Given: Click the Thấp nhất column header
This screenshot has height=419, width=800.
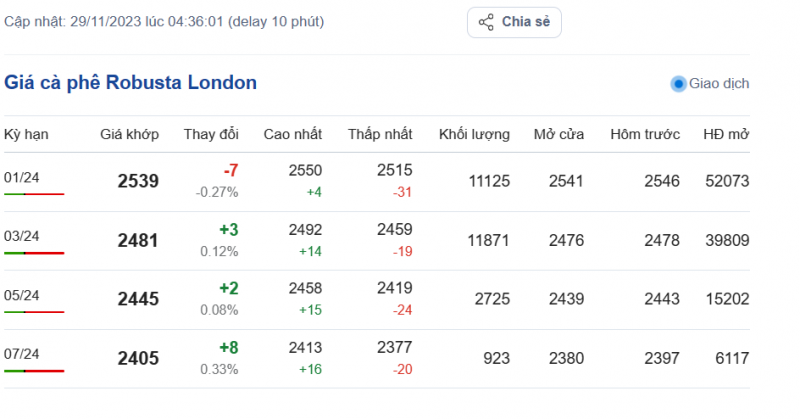Looking at the screenshot, I should point(380,134).
